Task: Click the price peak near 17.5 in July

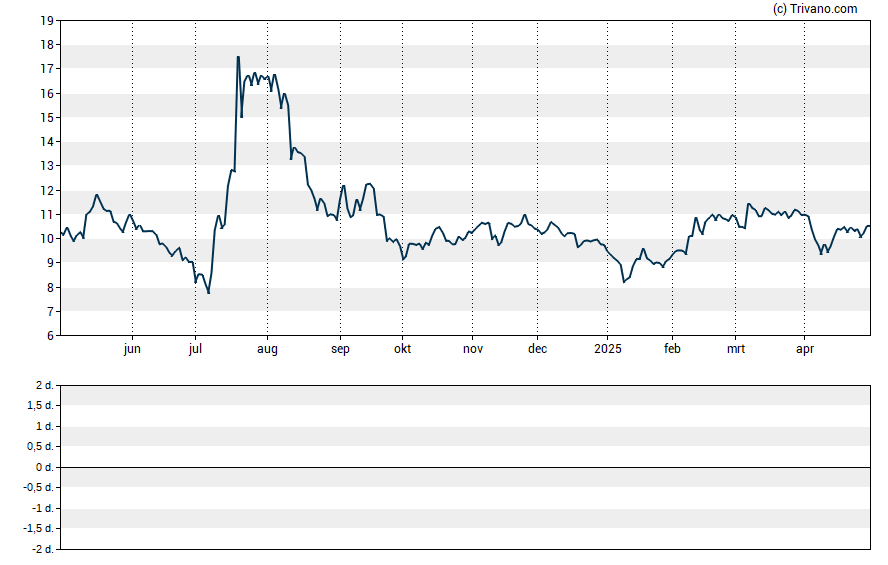Action: pyautogui.click(x=238, y=57)
